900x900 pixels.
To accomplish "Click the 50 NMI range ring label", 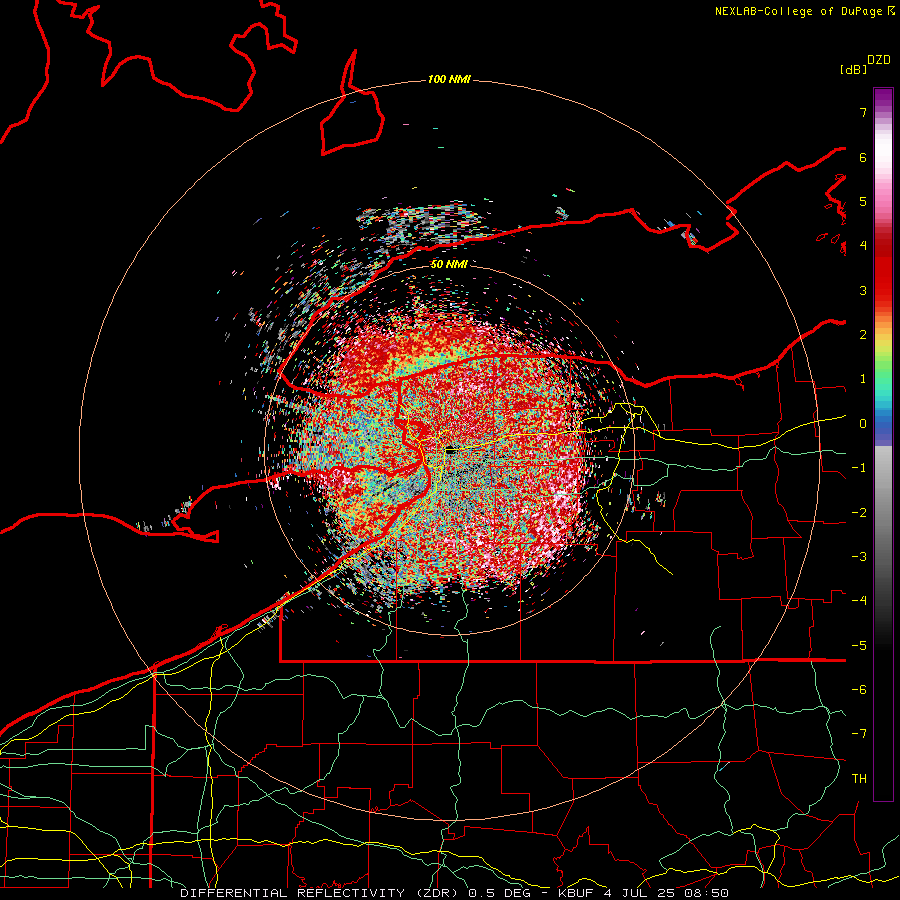I will point(449,265).
